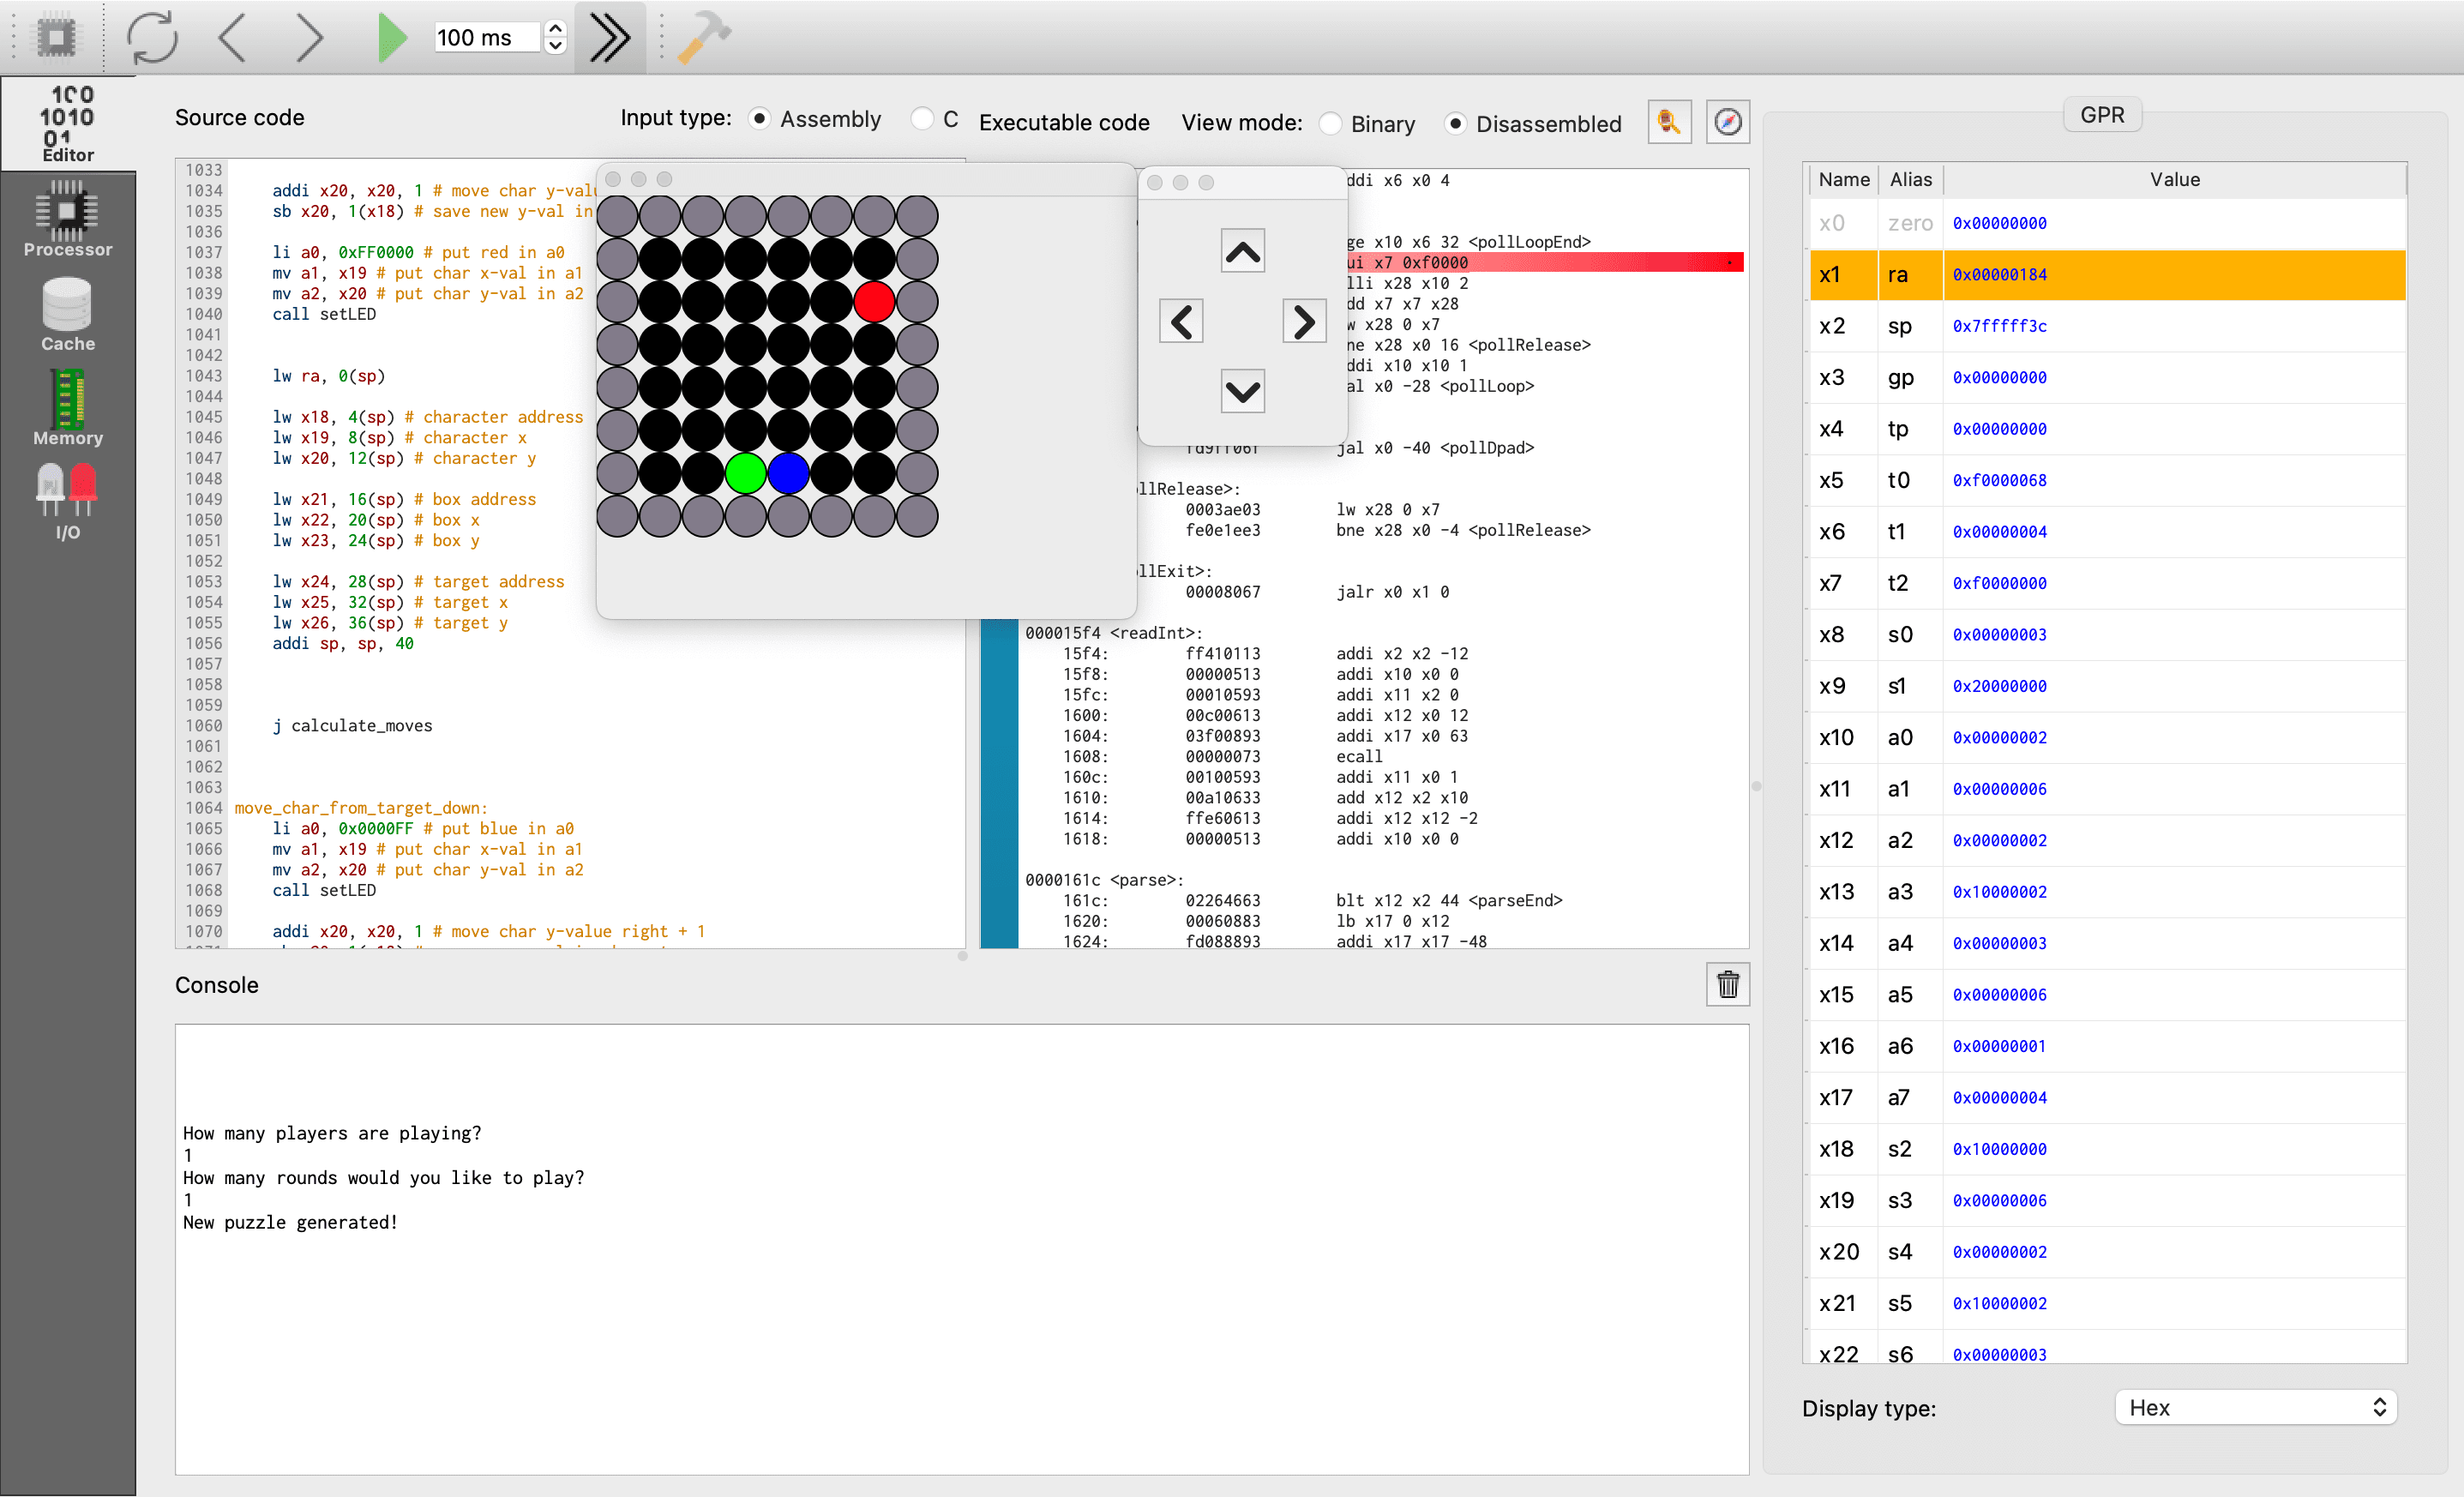Clear console with trash icon
Screen dimensions: 2464x1497
click(1727, 984)
